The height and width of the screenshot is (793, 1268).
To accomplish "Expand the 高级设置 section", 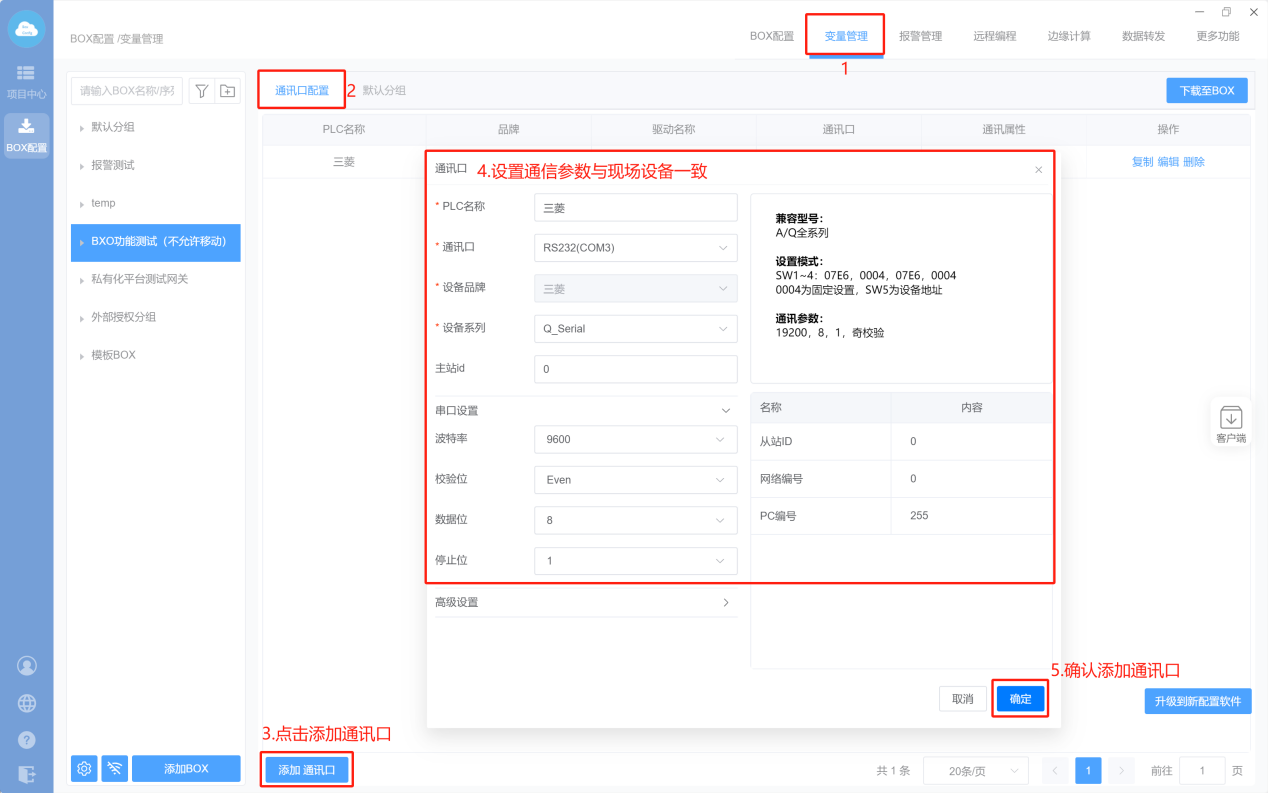I will (x=585, y=602).
